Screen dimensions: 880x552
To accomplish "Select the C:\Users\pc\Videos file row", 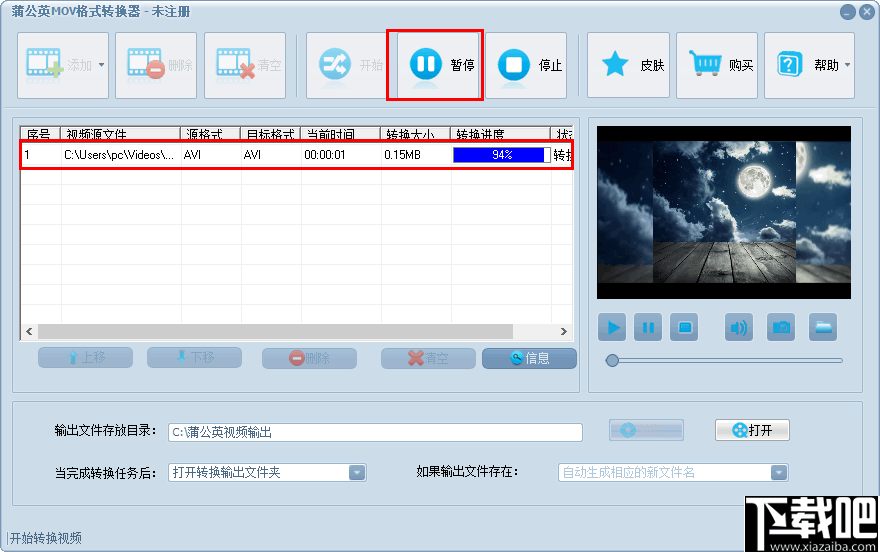I will pos(297,155).
